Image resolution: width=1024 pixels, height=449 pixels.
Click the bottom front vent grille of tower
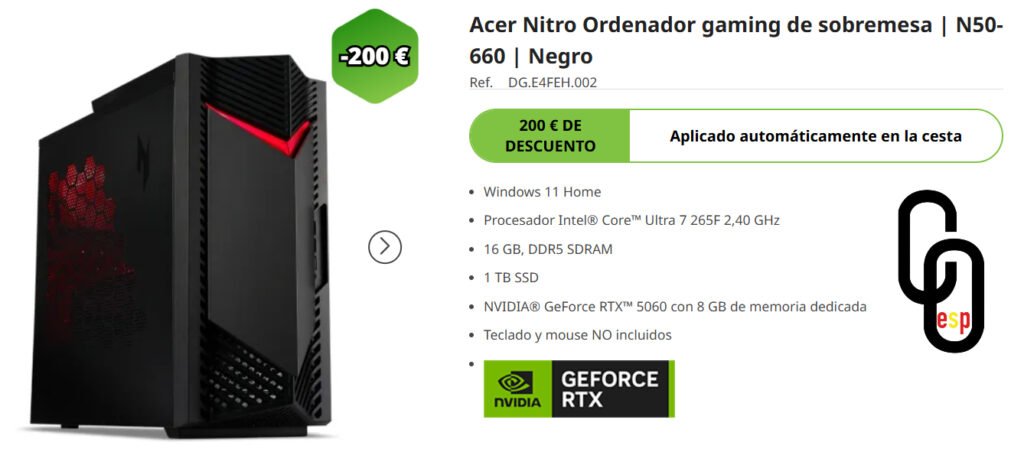(x=248, y=377)
